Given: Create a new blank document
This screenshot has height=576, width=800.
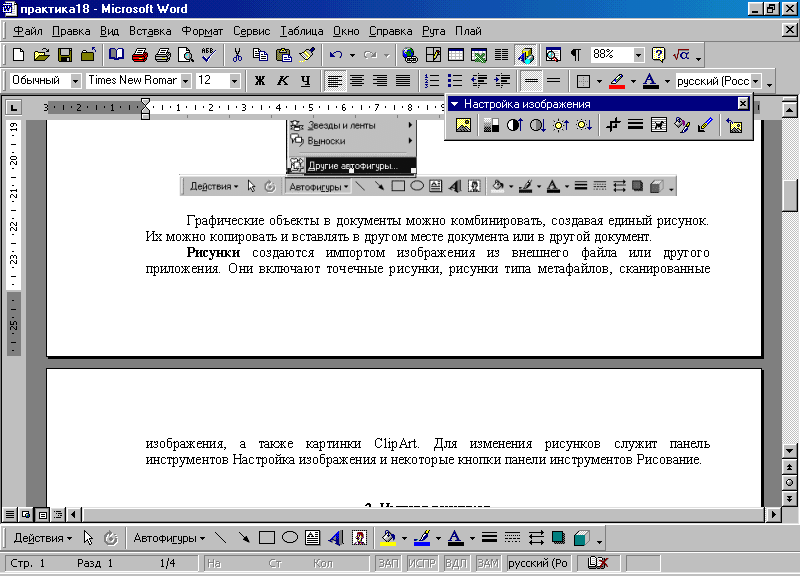Looking at the screenshot, I should point(18,55).
